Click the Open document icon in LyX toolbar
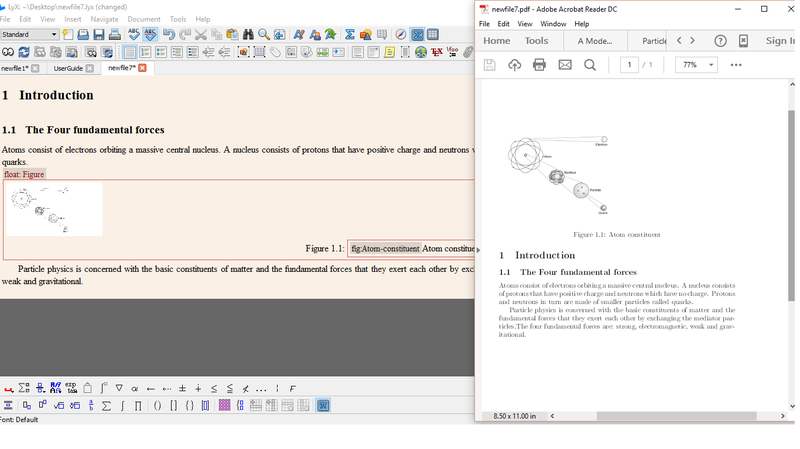 (83, 34)
